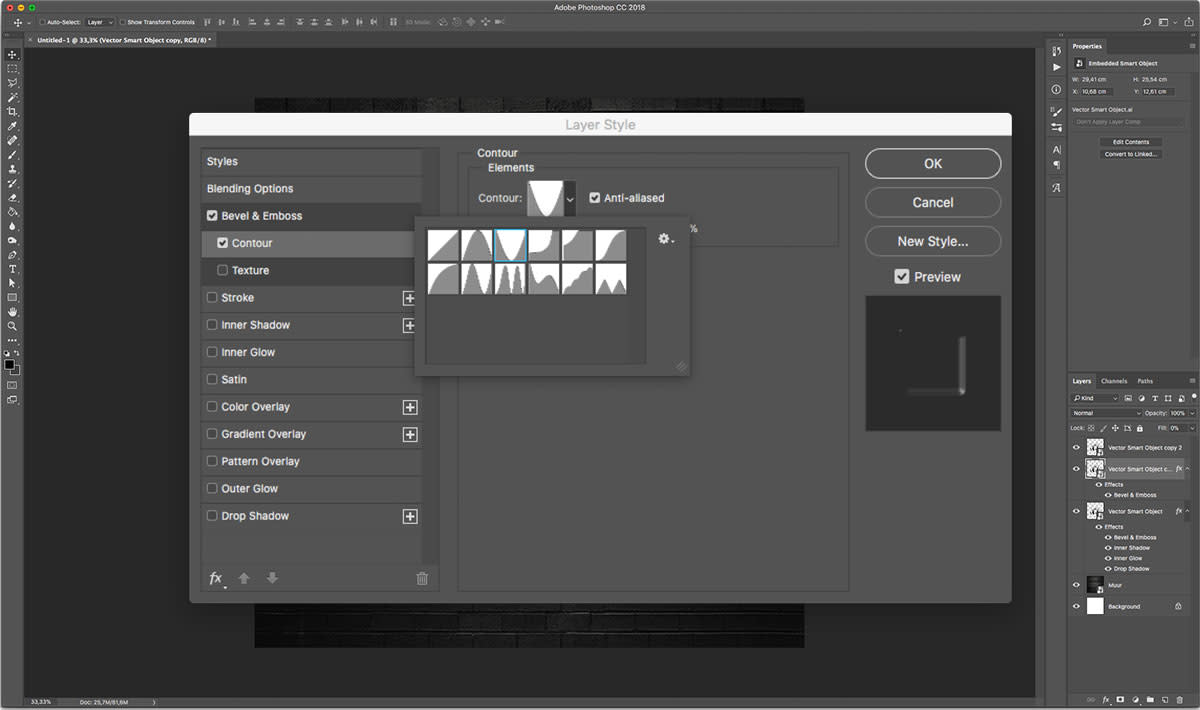This screenshot has width=1200, height=710.
Task: Click the New Style... button
Action: (933, 241)
